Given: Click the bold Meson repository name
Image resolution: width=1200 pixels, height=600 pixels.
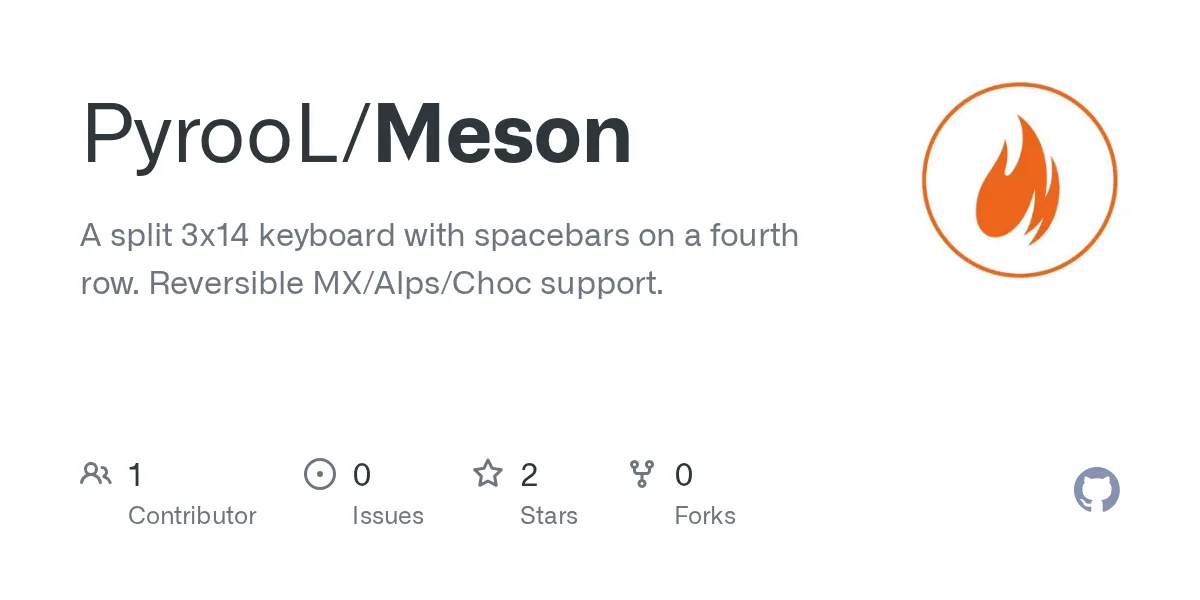Looking at the screenshot, I should 503,135.
